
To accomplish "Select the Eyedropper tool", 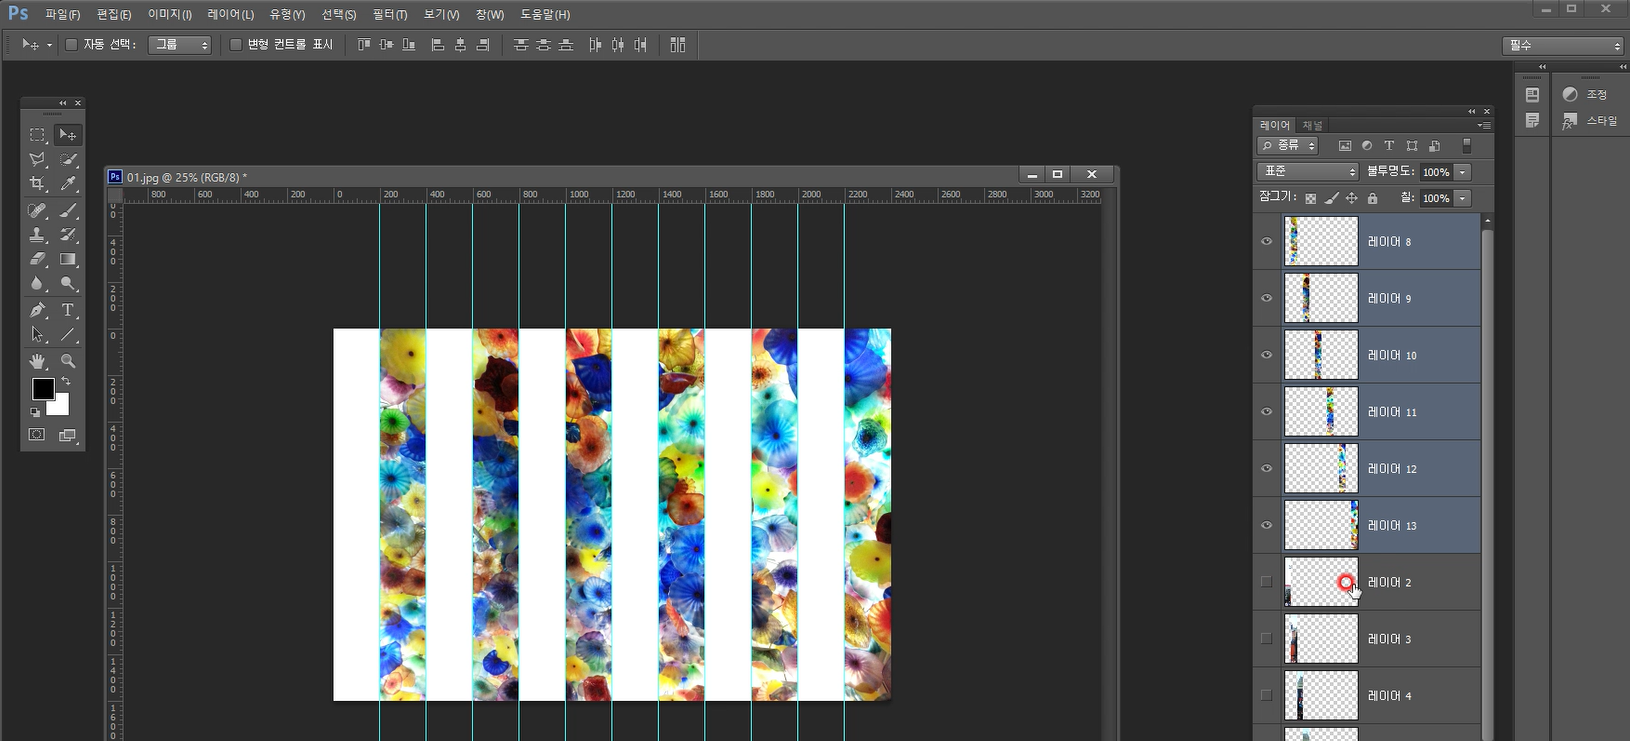I will (68, 184).
